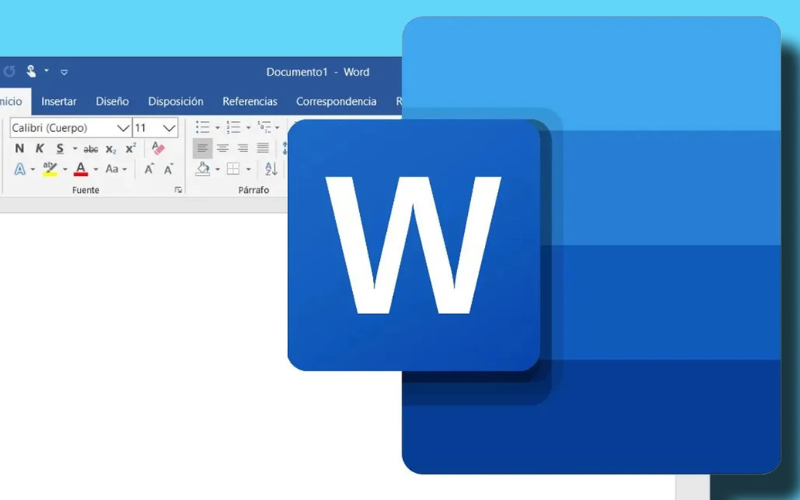Screen dimensions: 800x500
Task: Align text left
Action: pyautogui.click(x=203, y=148)
